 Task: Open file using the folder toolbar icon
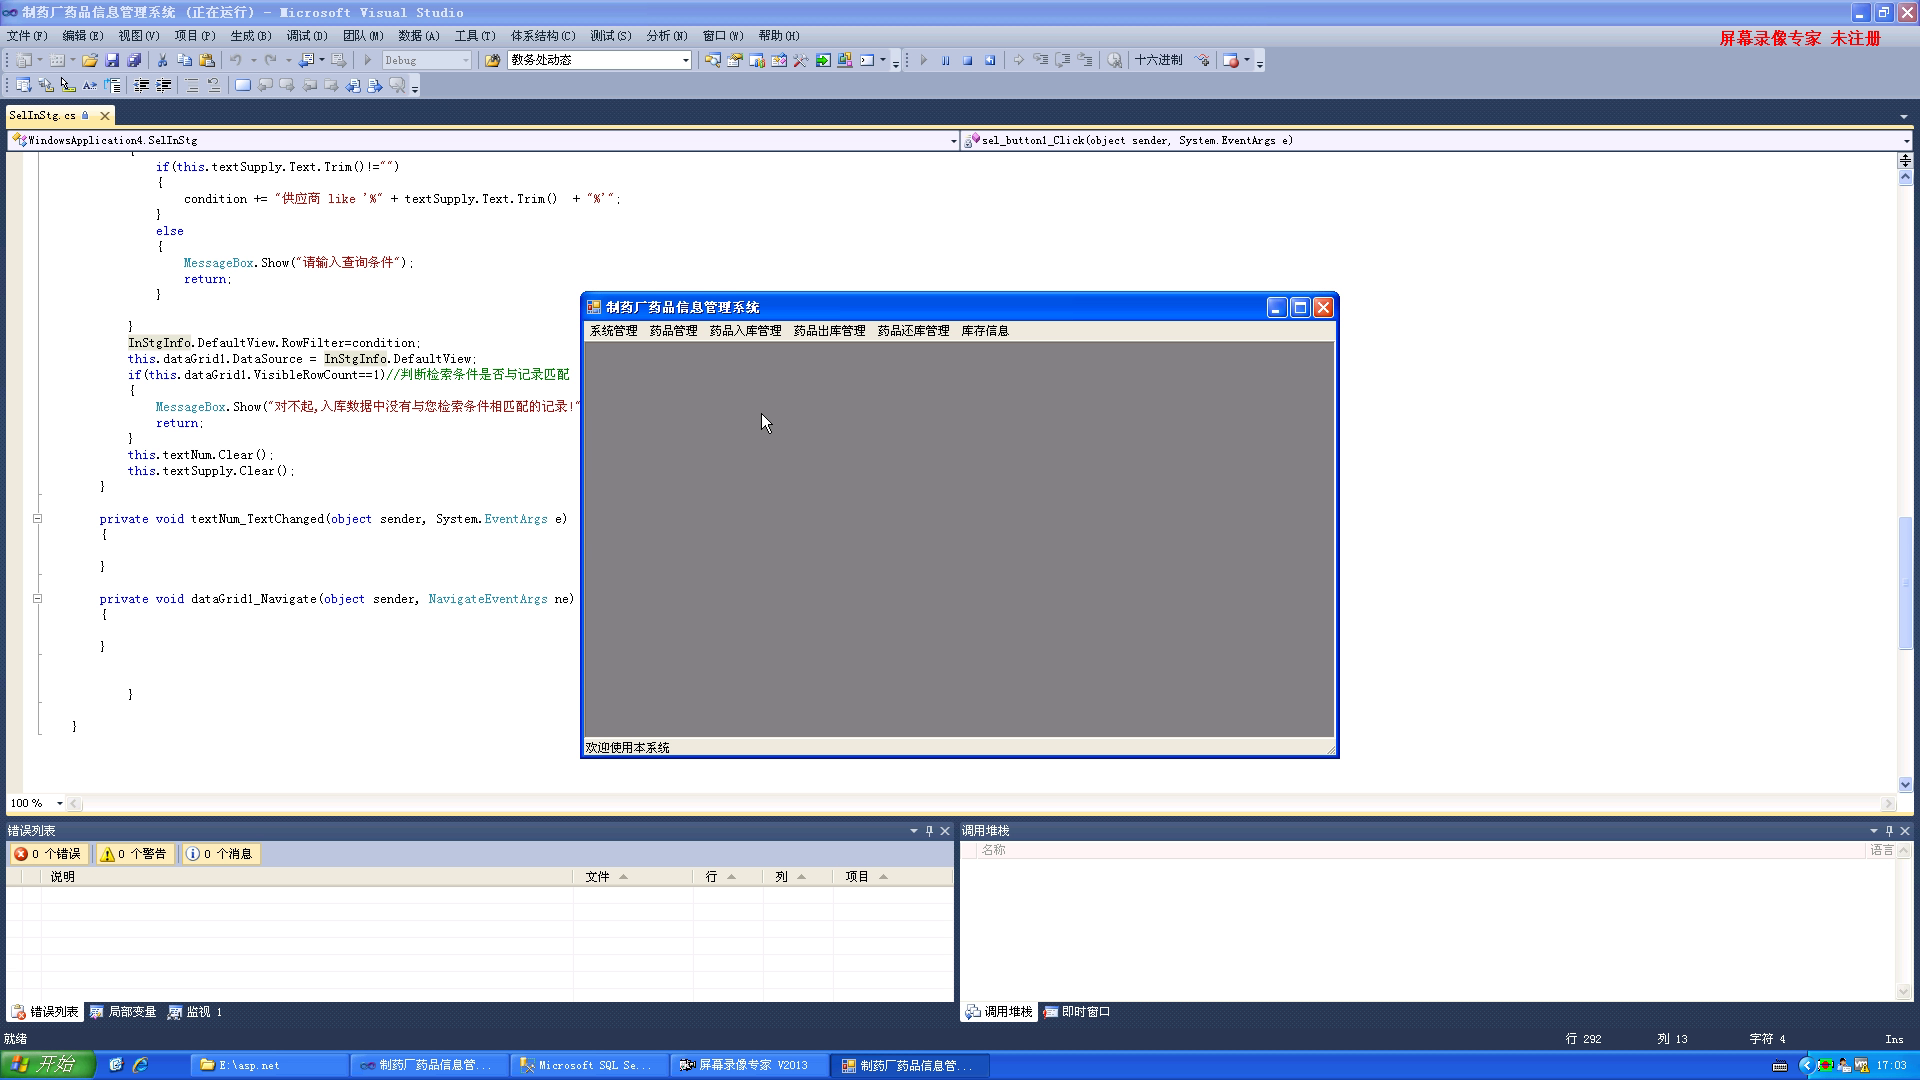point(90,60)
